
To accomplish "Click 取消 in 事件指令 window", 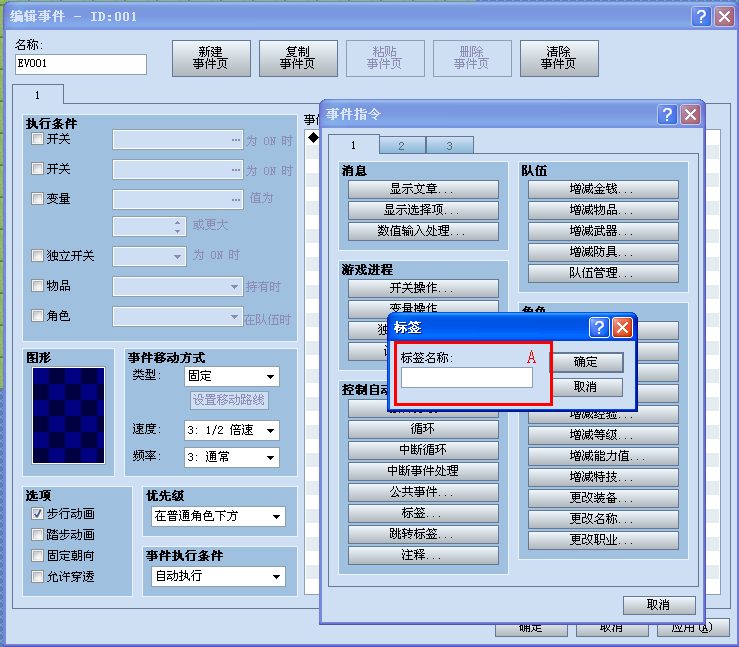I will pyautogui.click(x=659, y=605).
